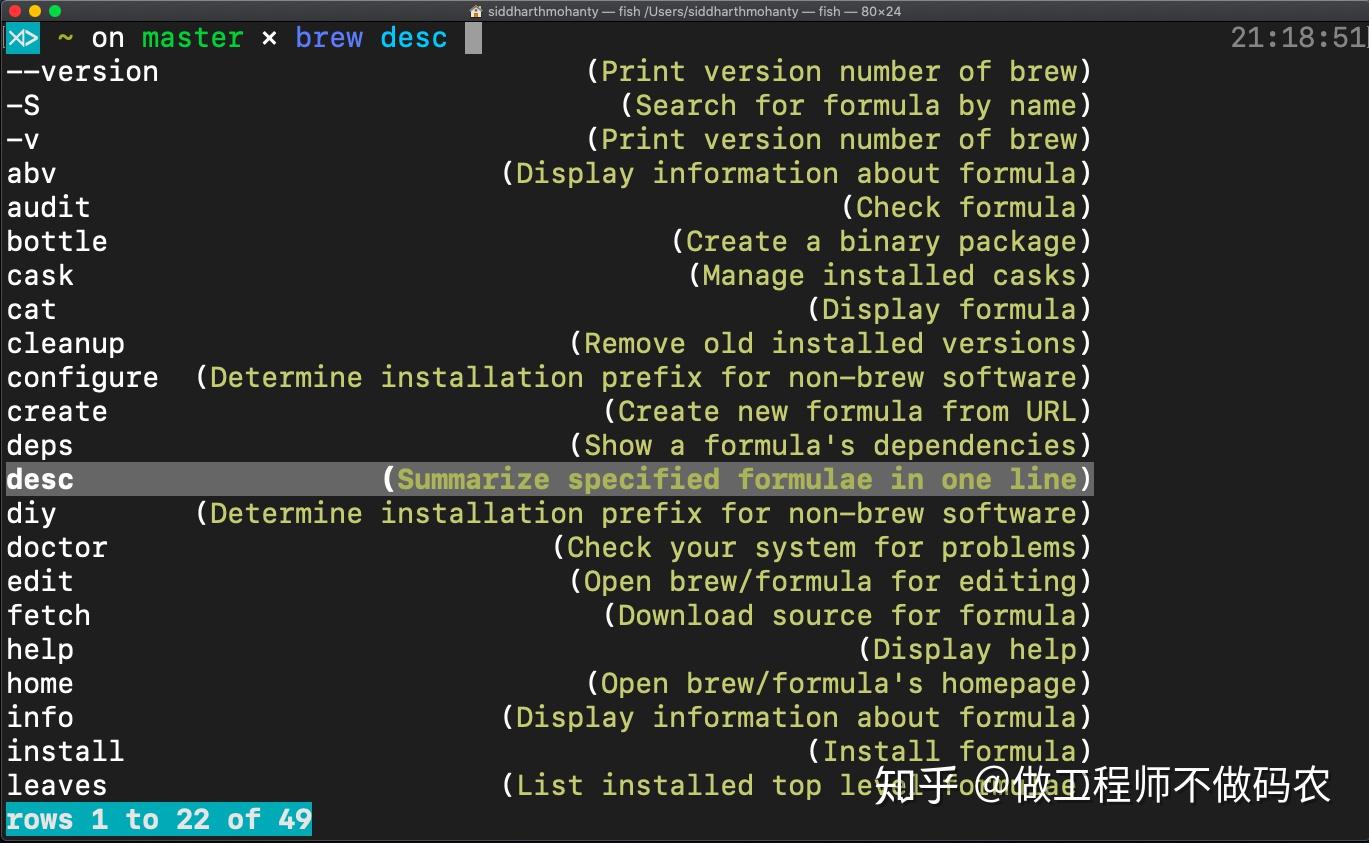Click 'Remove old installed versions' description
Screen dimensions: 1369x843
pyautogui.click(x=831, y=344)
